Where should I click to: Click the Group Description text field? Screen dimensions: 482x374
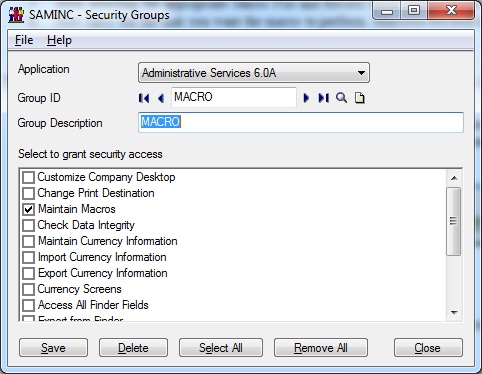[301, 122]
